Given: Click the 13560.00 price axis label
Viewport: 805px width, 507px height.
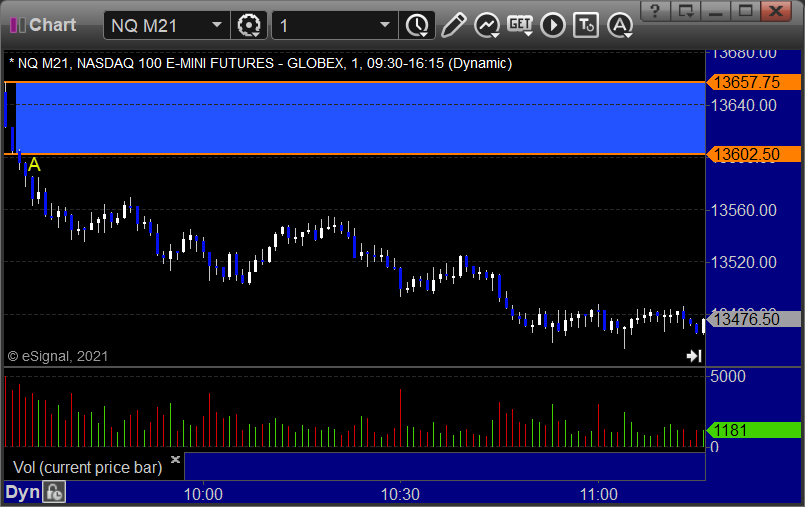Looking at the screenshot, I should 743,210.
